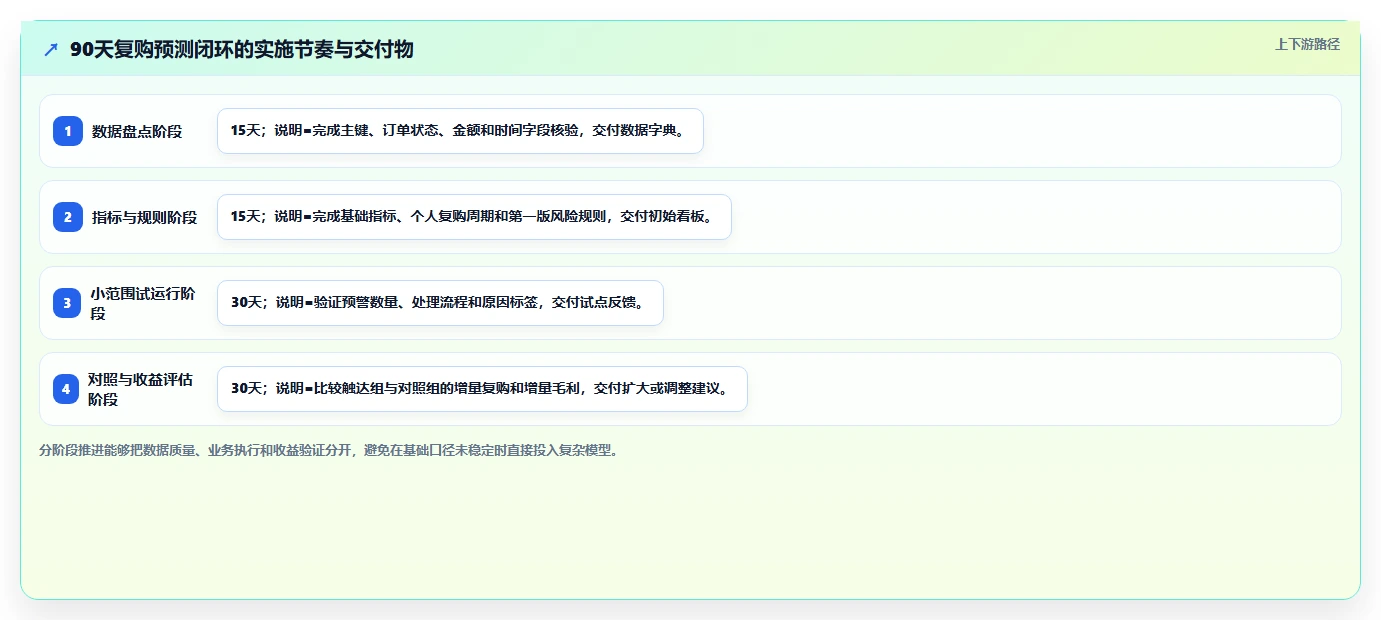Click the 小范围试运行阶段 stage label
This screenshot has width=1381, height=620.
point(144,303)
